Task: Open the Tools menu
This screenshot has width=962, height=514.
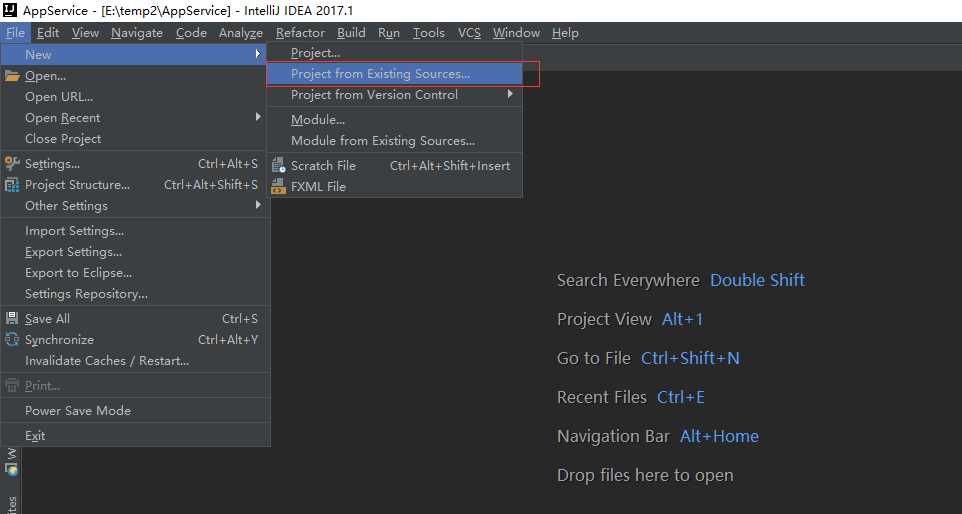Action: 429,33
